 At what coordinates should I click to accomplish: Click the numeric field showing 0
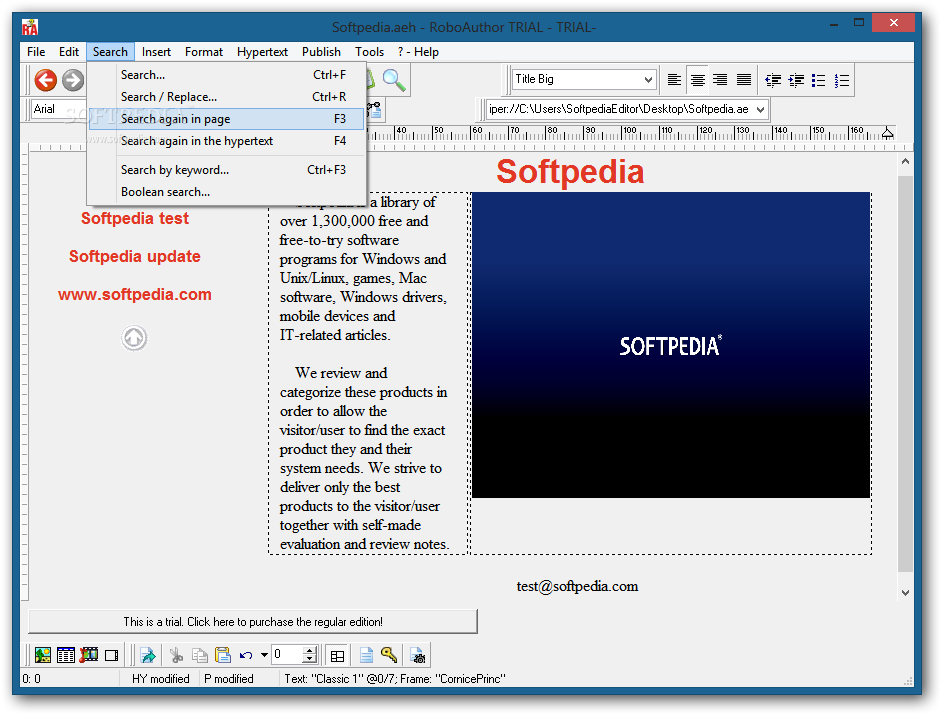(287, 654)
